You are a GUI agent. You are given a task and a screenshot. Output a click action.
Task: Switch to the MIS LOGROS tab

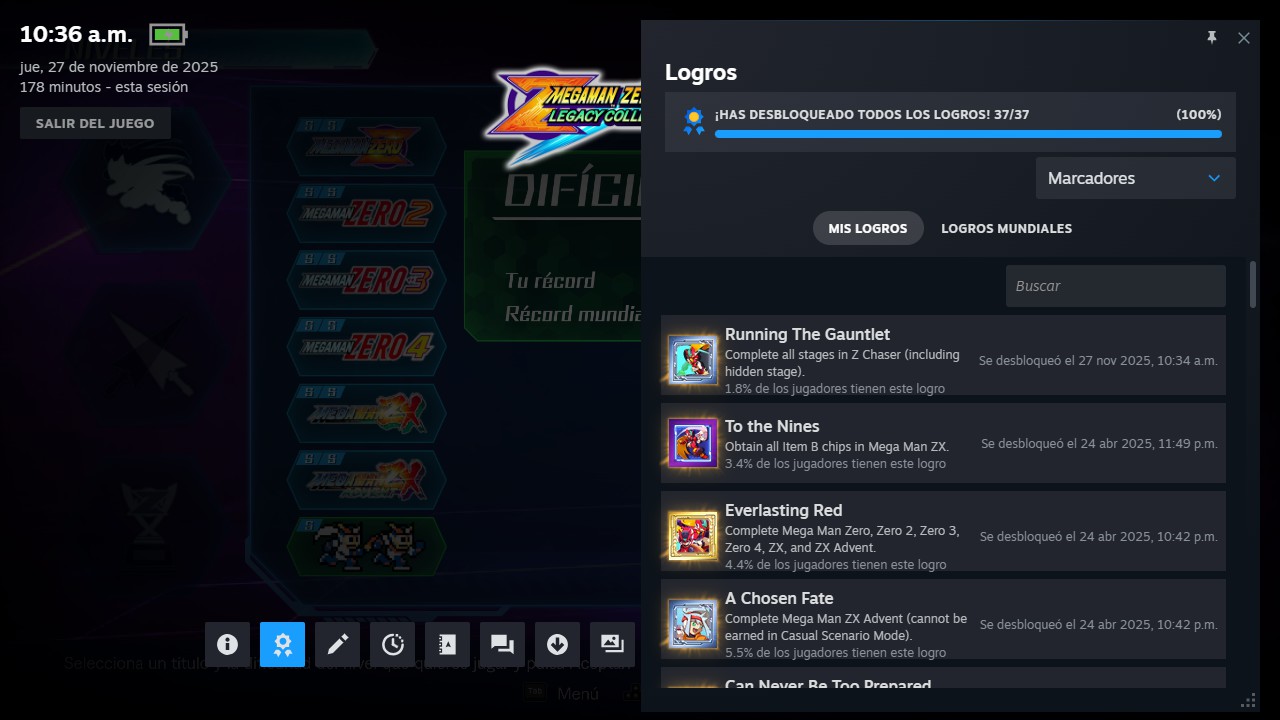coord(868,228)
